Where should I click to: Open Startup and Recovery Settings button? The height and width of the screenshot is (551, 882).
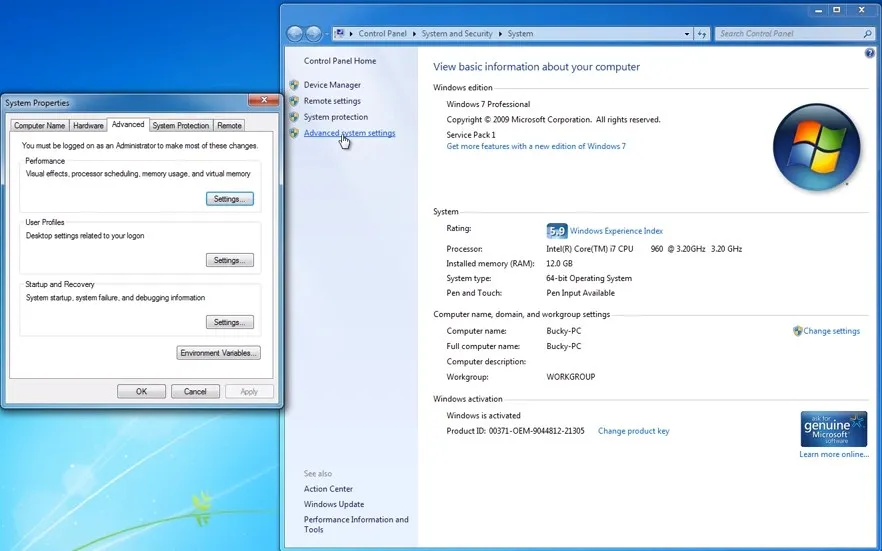point(230,322)
